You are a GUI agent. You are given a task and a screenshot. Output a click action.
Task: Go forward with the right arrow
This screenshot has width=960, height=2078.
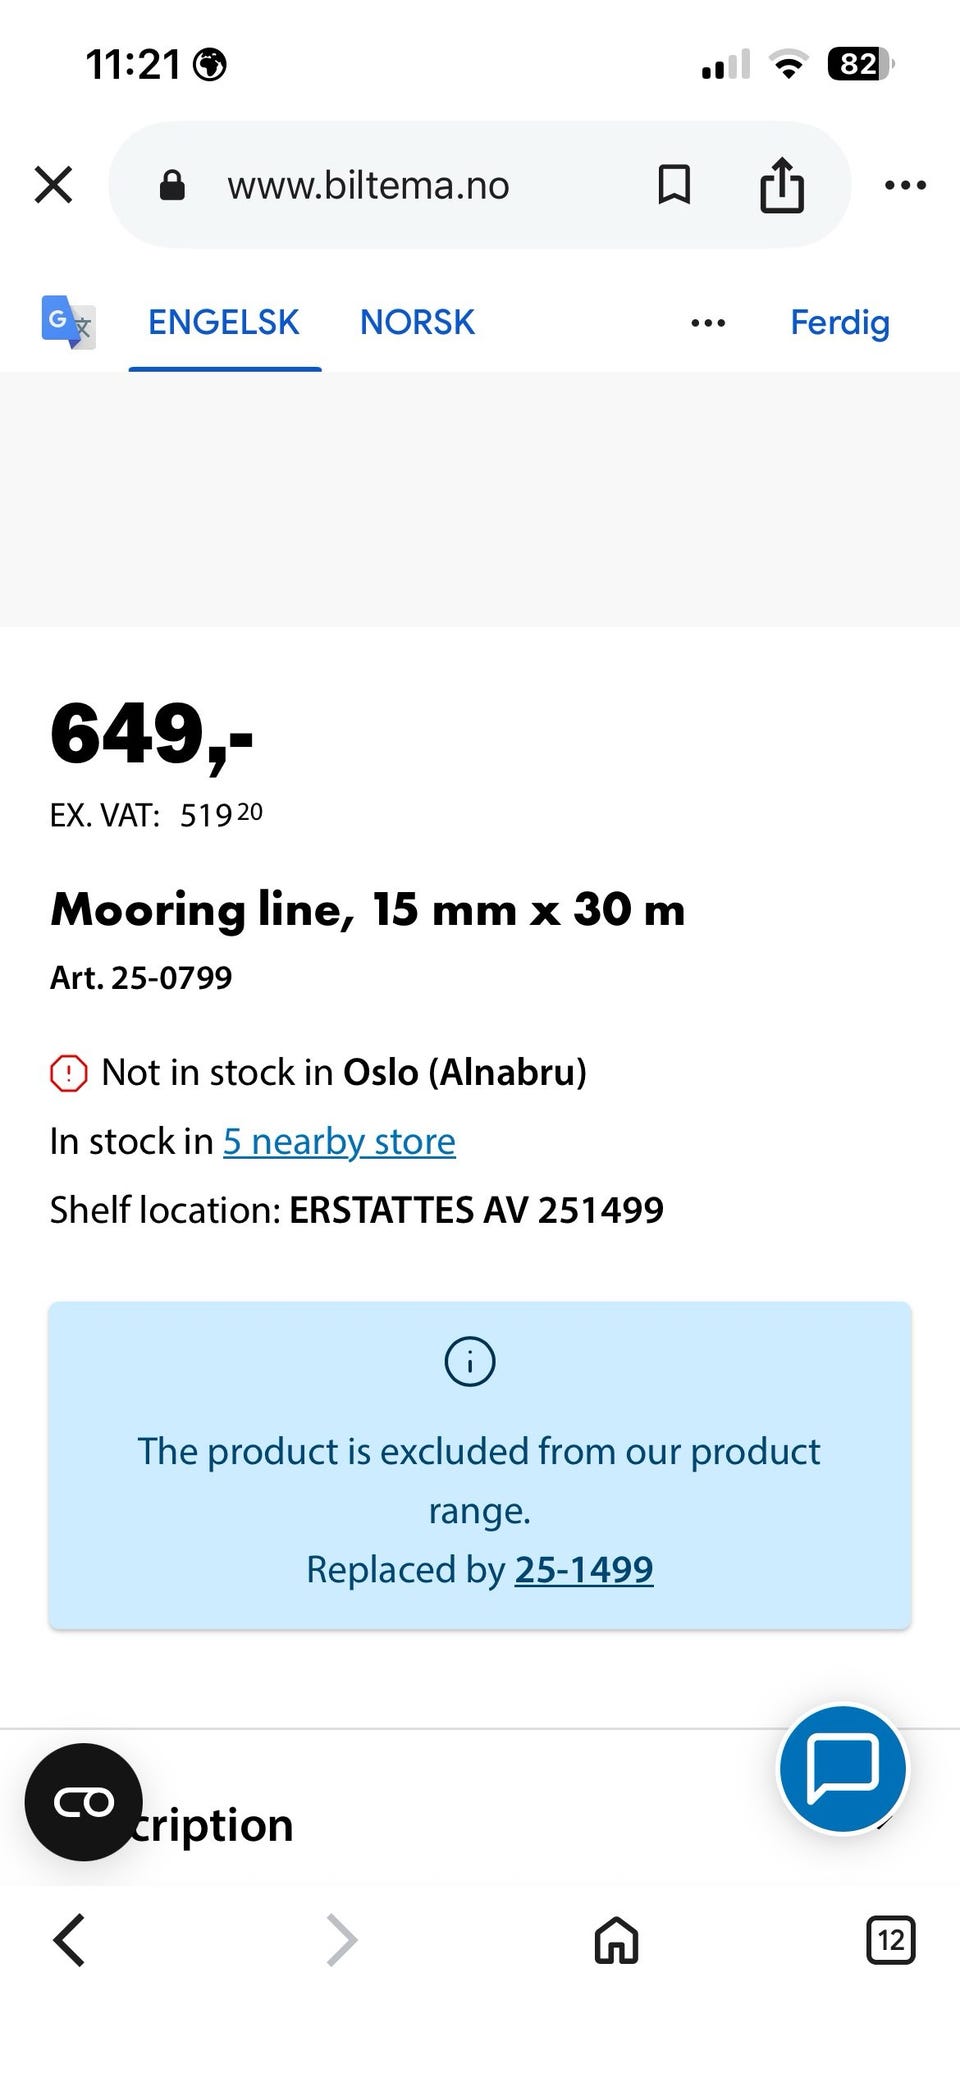click(x=342, y=1941)
